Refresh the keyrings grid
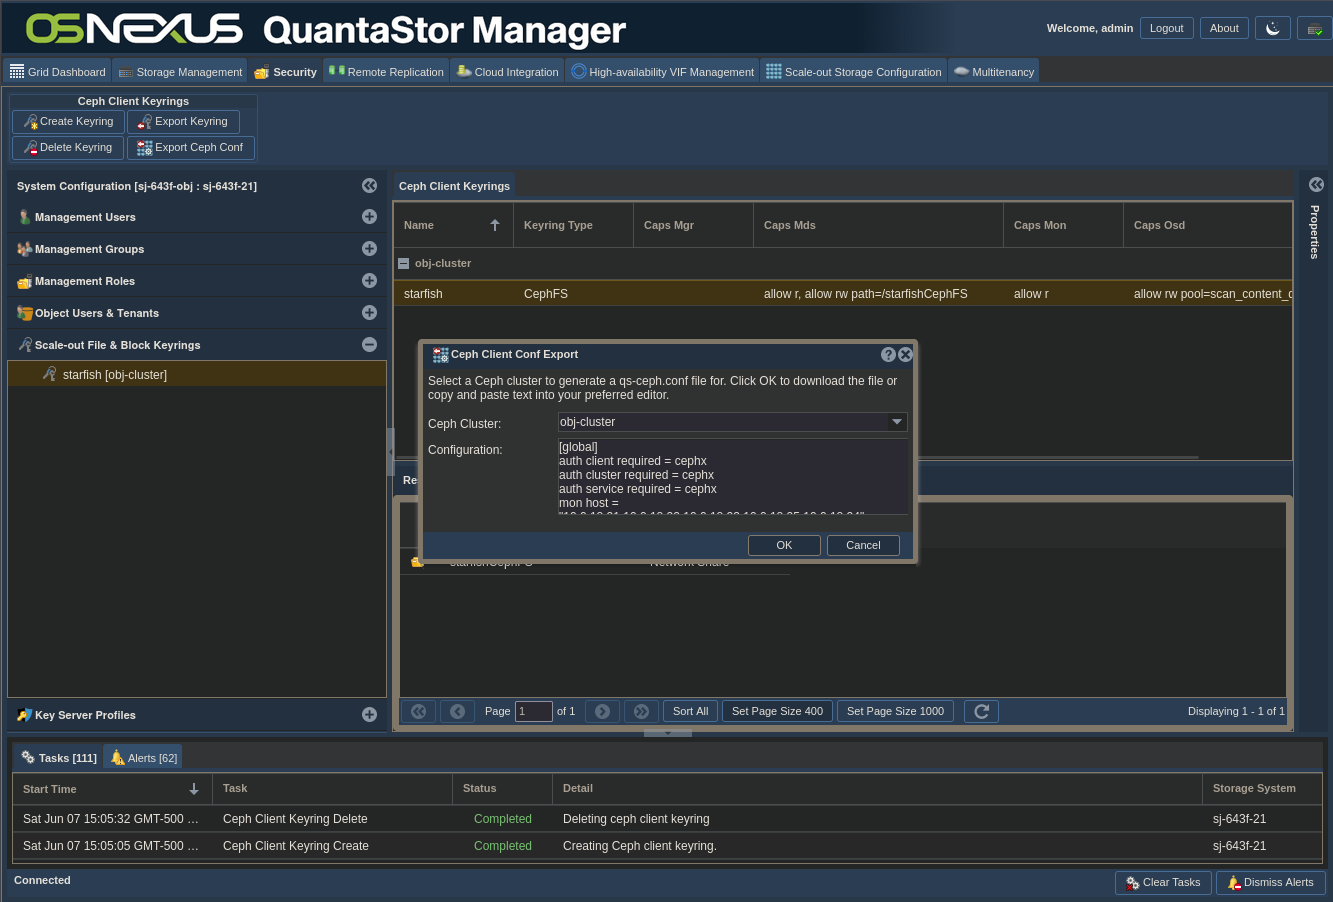The width and height of the screenshot is (1333, 902). tap(981, 711)
